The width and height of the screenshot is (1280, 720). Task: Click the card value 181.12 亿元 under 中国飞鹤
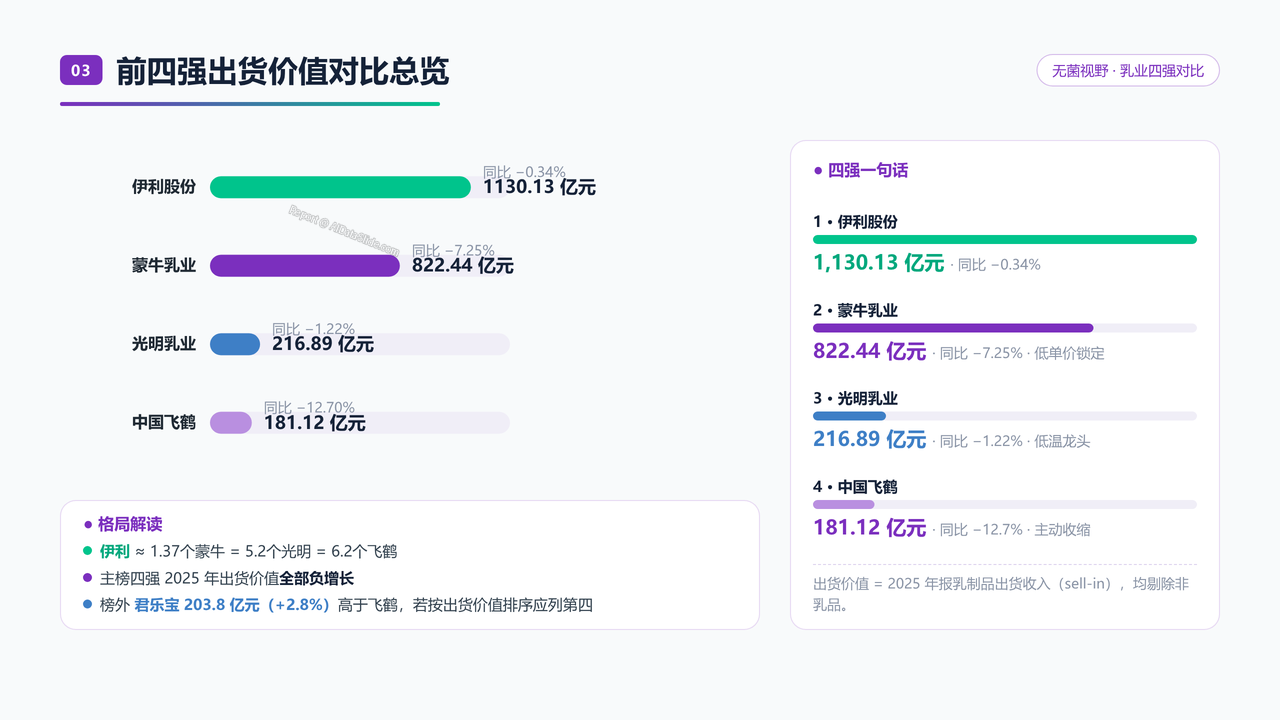[x=870, y=528]
